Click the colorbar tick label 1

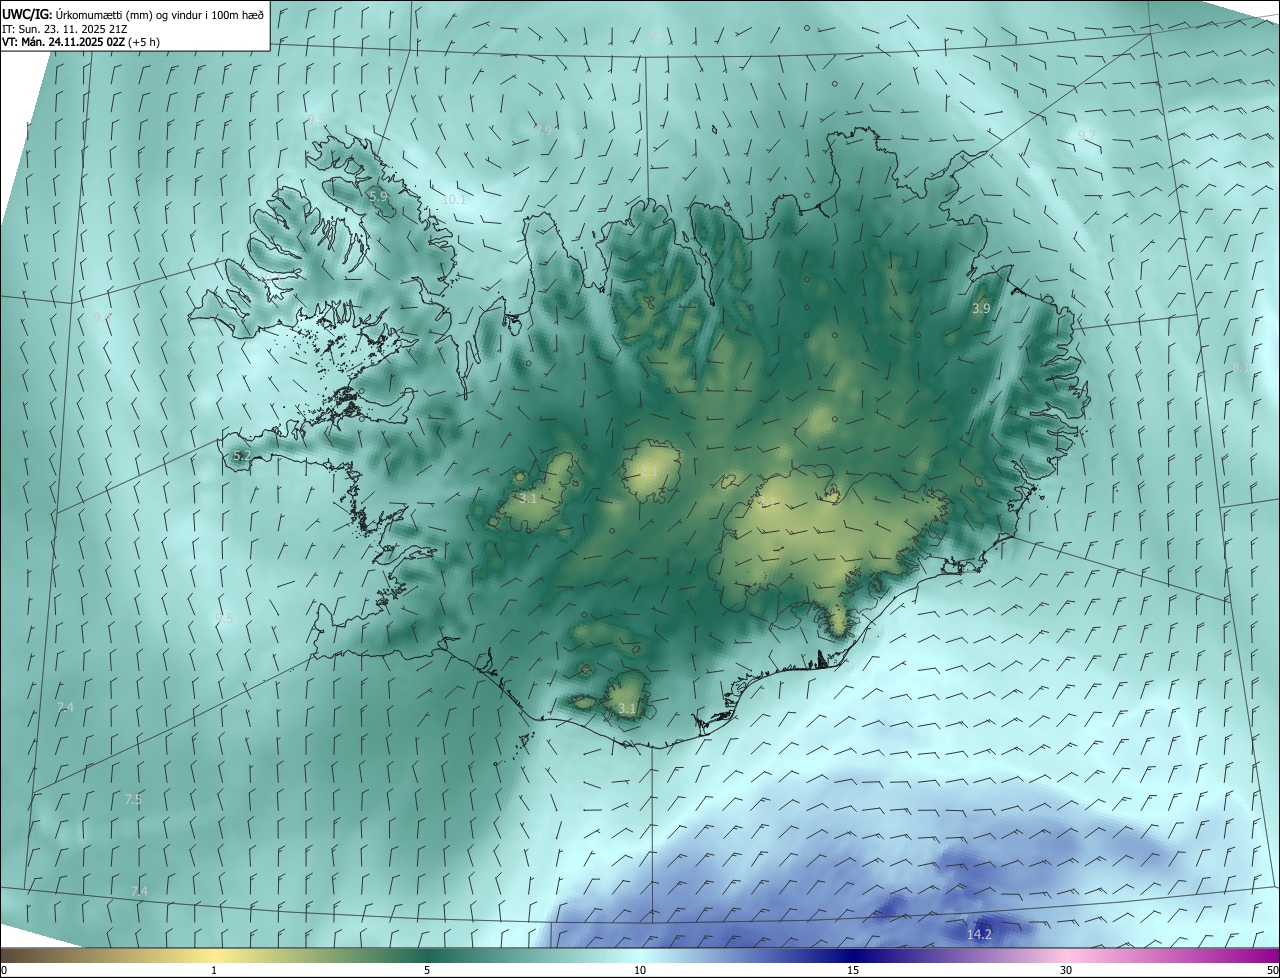pos(214,970)
